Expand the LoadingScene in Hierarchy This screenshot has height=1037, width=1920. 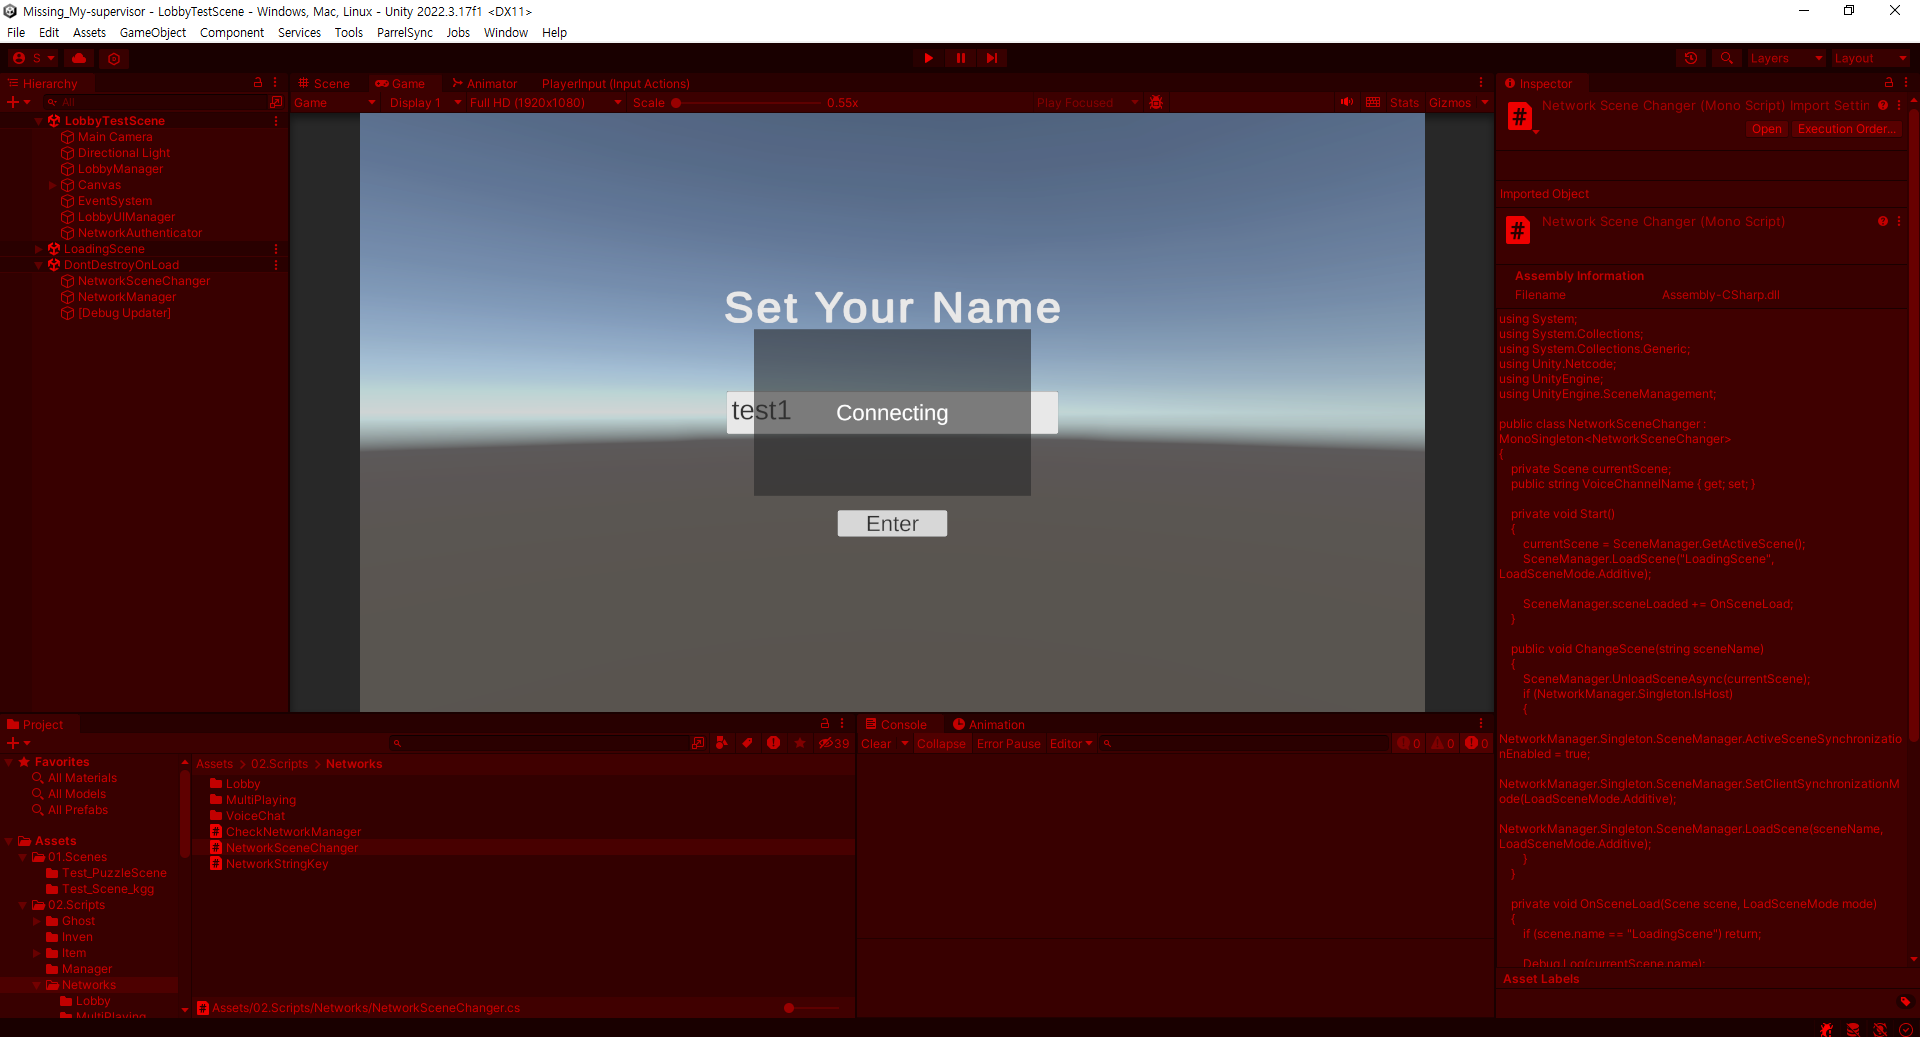39,249
